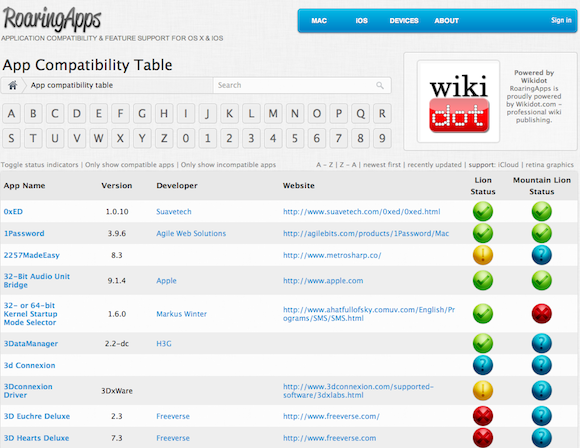Open the 2257MadeEasy app page
The width and height of the screenshot is (580, 448).
31,255
